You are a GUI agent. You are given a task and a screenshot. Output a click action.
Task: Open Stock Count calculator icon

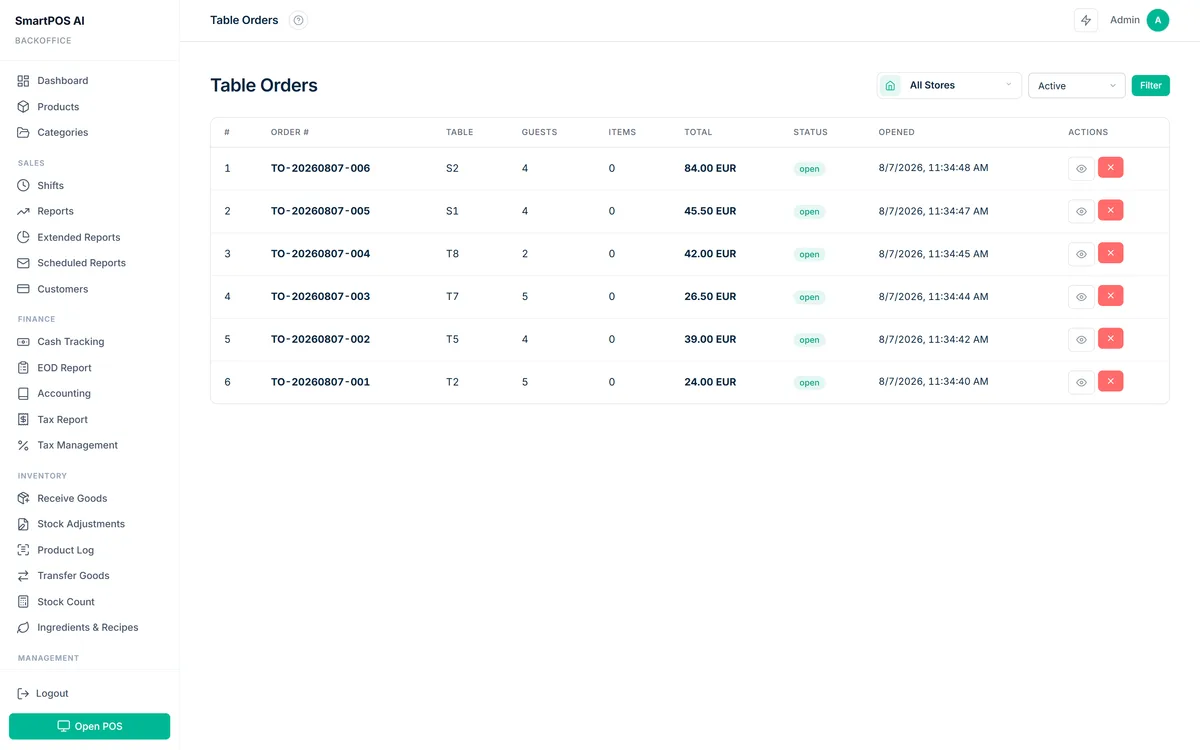[23, 602]
